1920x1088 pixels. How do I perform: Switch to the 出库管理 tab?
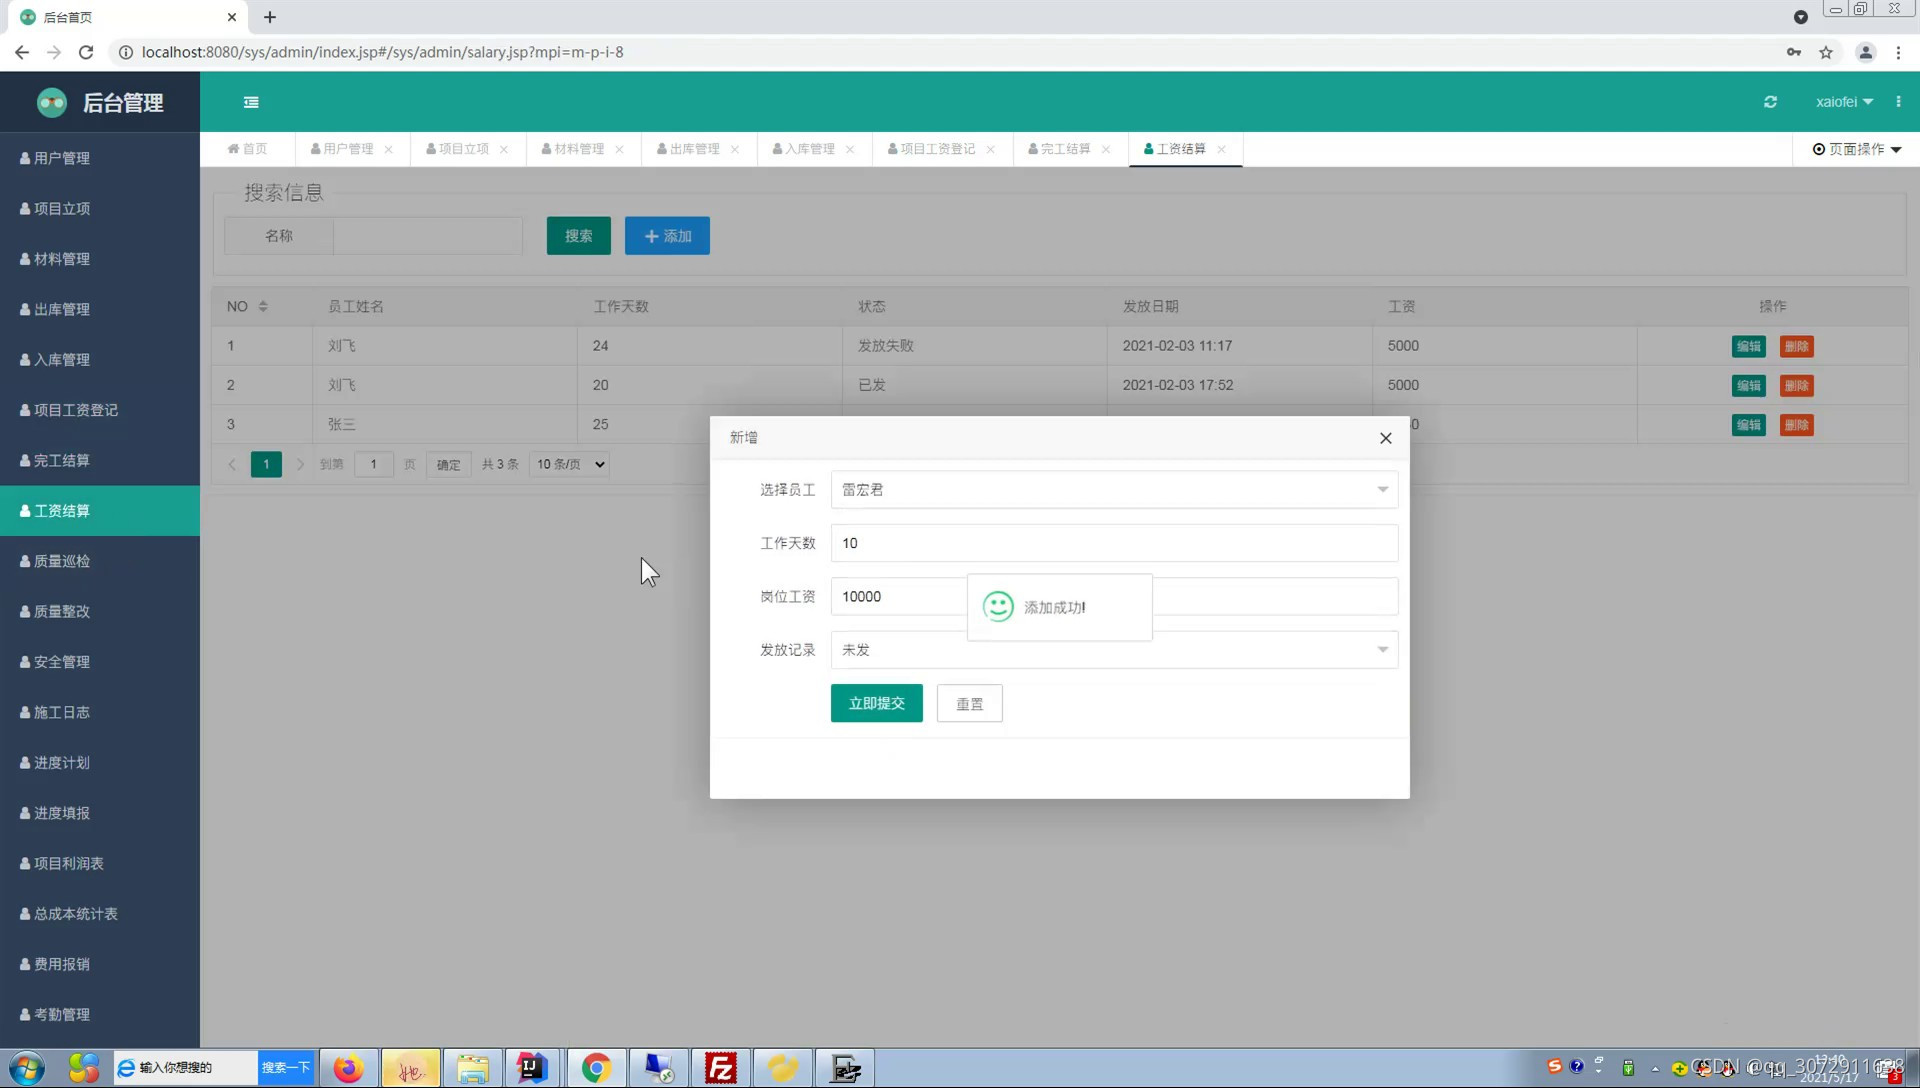coord(688,149)
